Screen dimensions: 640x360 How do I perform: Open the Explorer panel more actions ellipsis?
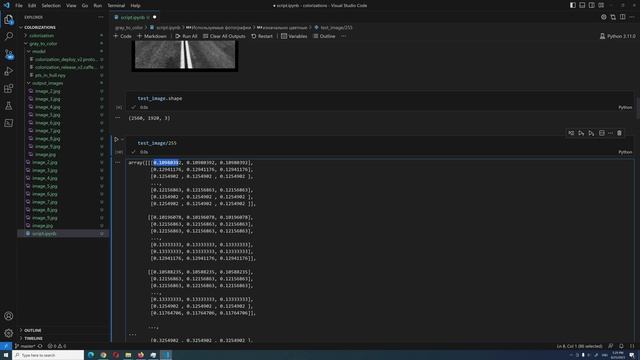tap(101, 17)
